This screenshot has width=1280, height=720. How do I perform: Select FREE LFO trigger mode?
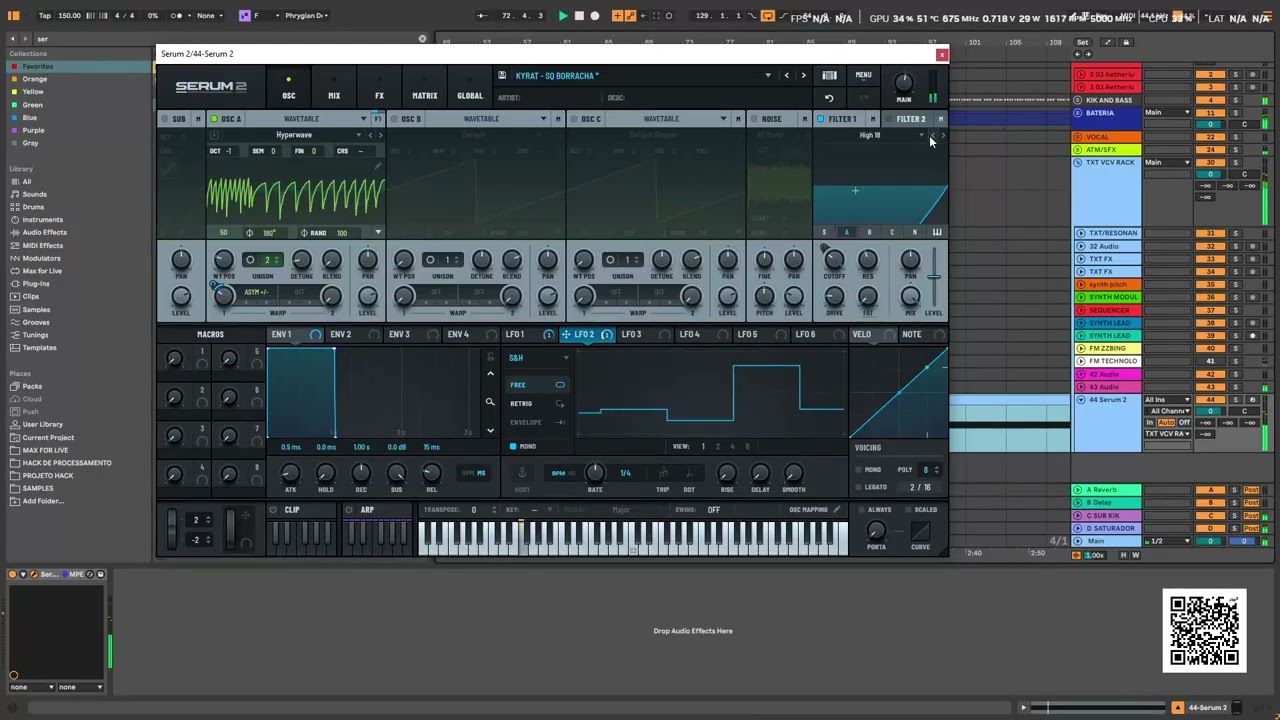click(x=537, y=385)
